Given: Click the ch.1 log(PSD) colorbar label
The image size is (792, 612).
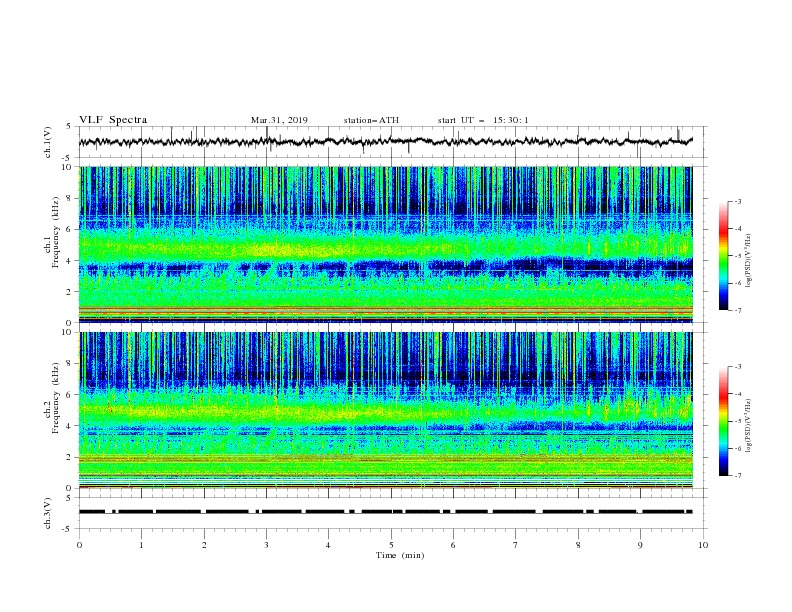Looking at the screenshot, I should [x=748, y=261].
